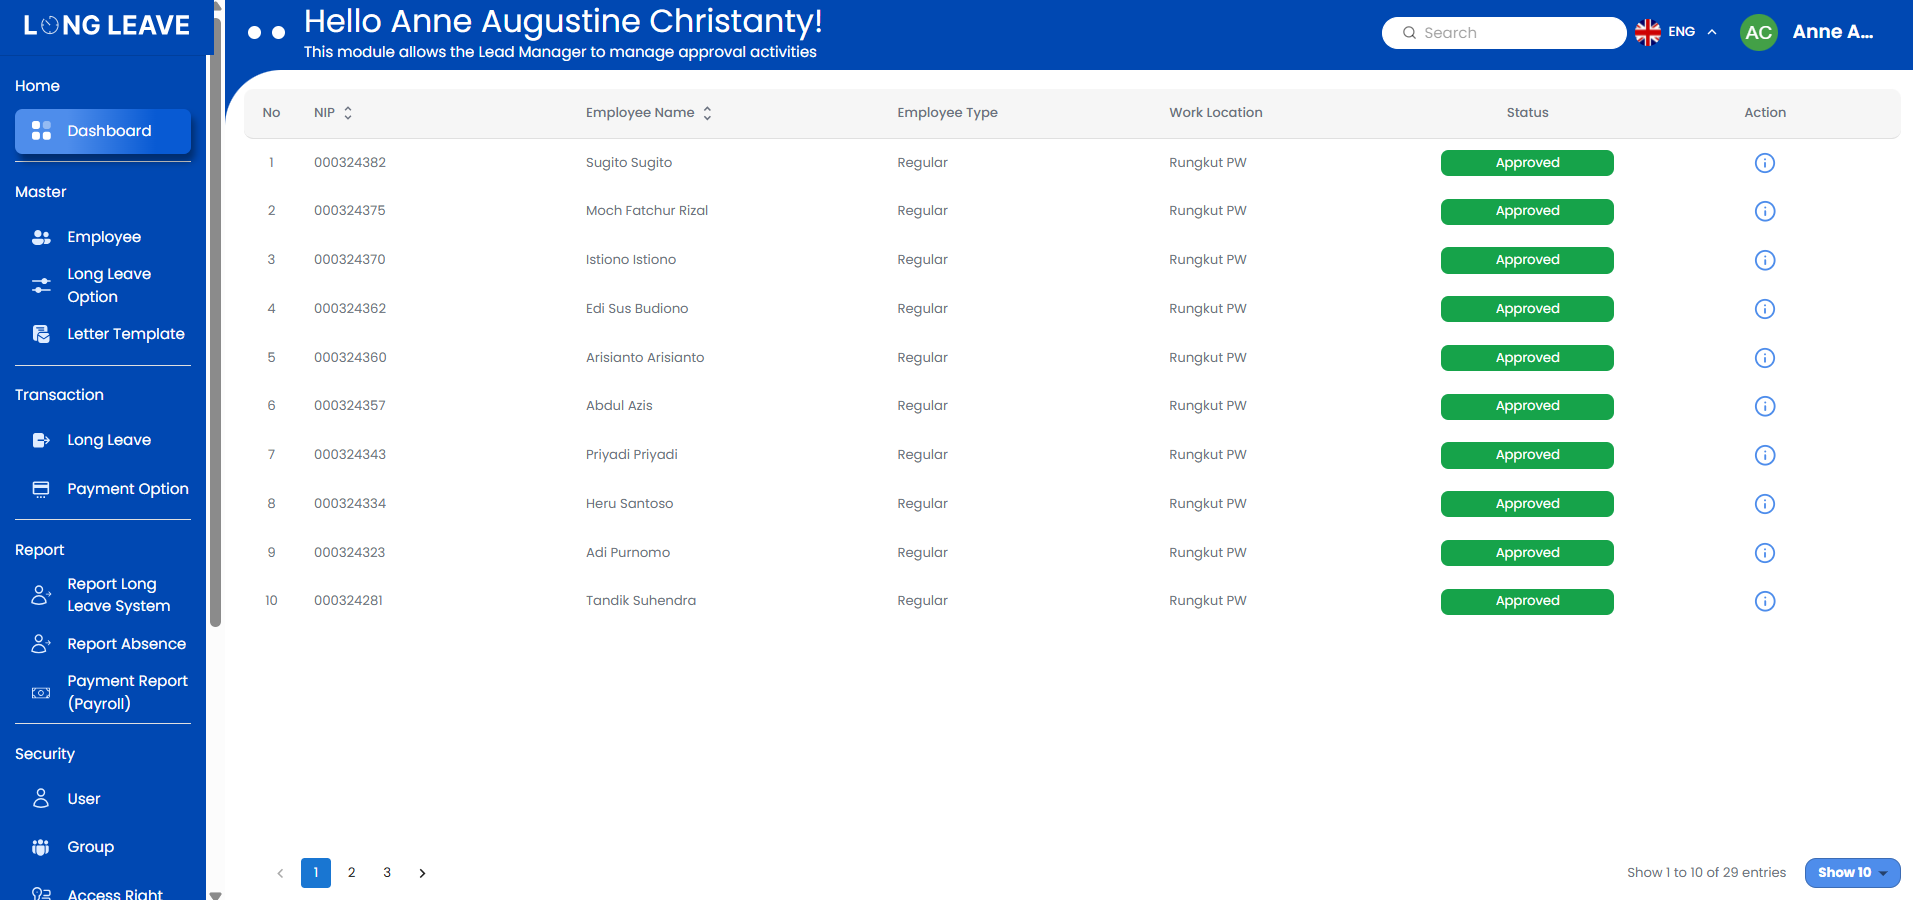The height and width of the screenshot is (900, 1913).
Task: Click the Anne A... username
Action: [1833, 32]
